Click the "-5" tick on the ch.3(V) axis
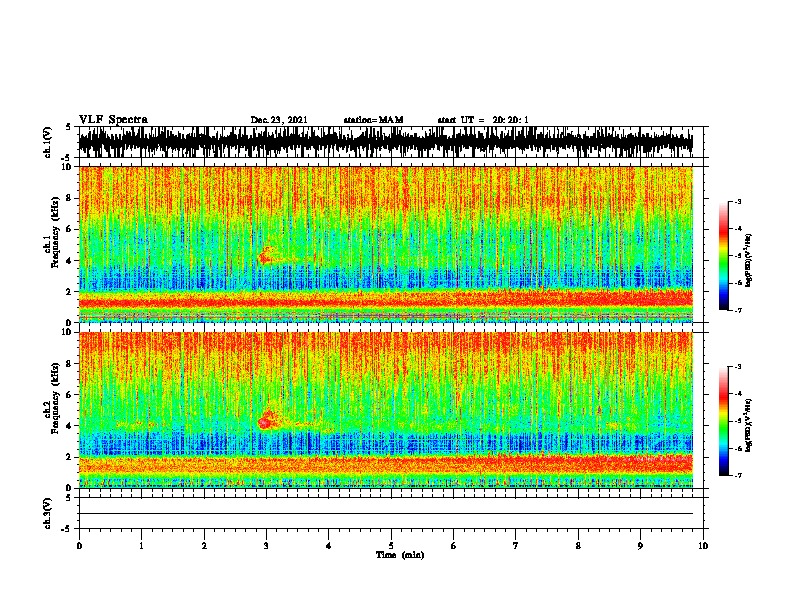Image resolution: width=792 pixels, height=612 pixels. point(66,529)
